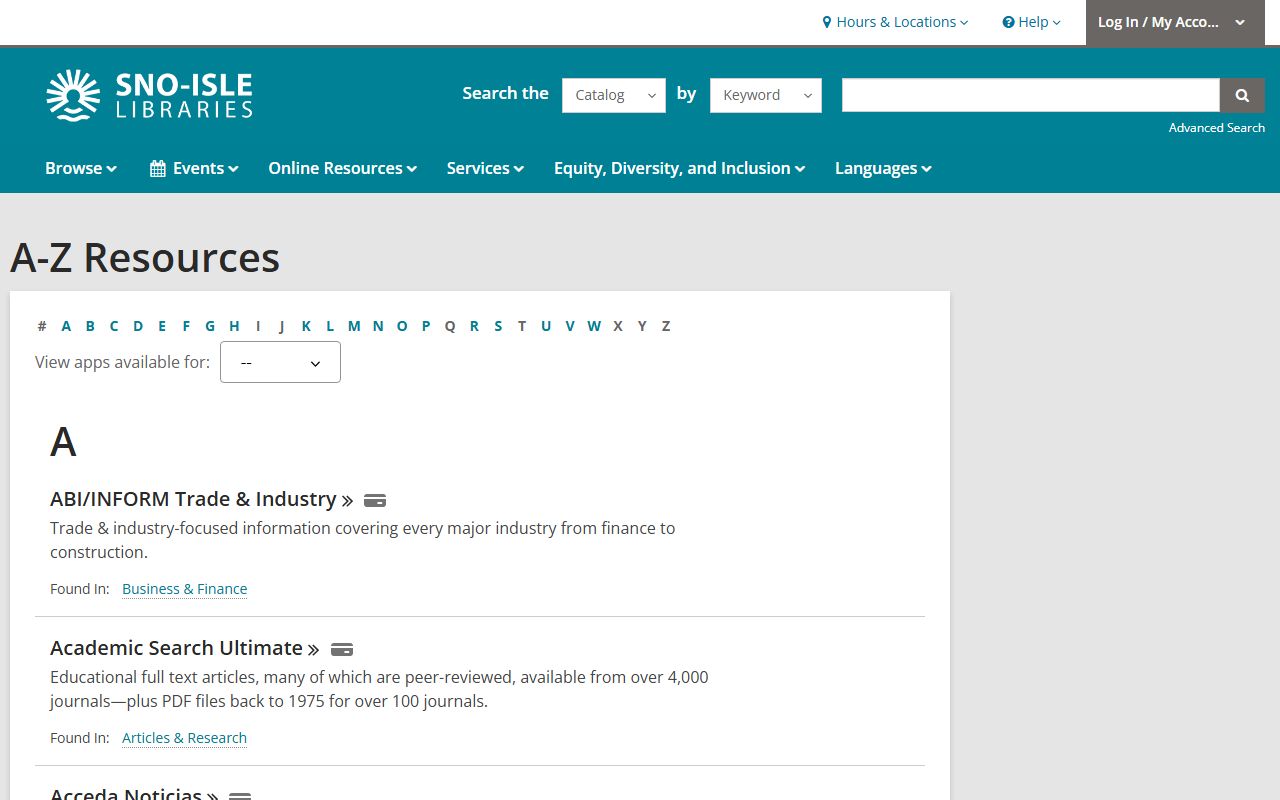Click the card icon next to Acceda Noticias

pyautogui.click(x=240, y=796)
